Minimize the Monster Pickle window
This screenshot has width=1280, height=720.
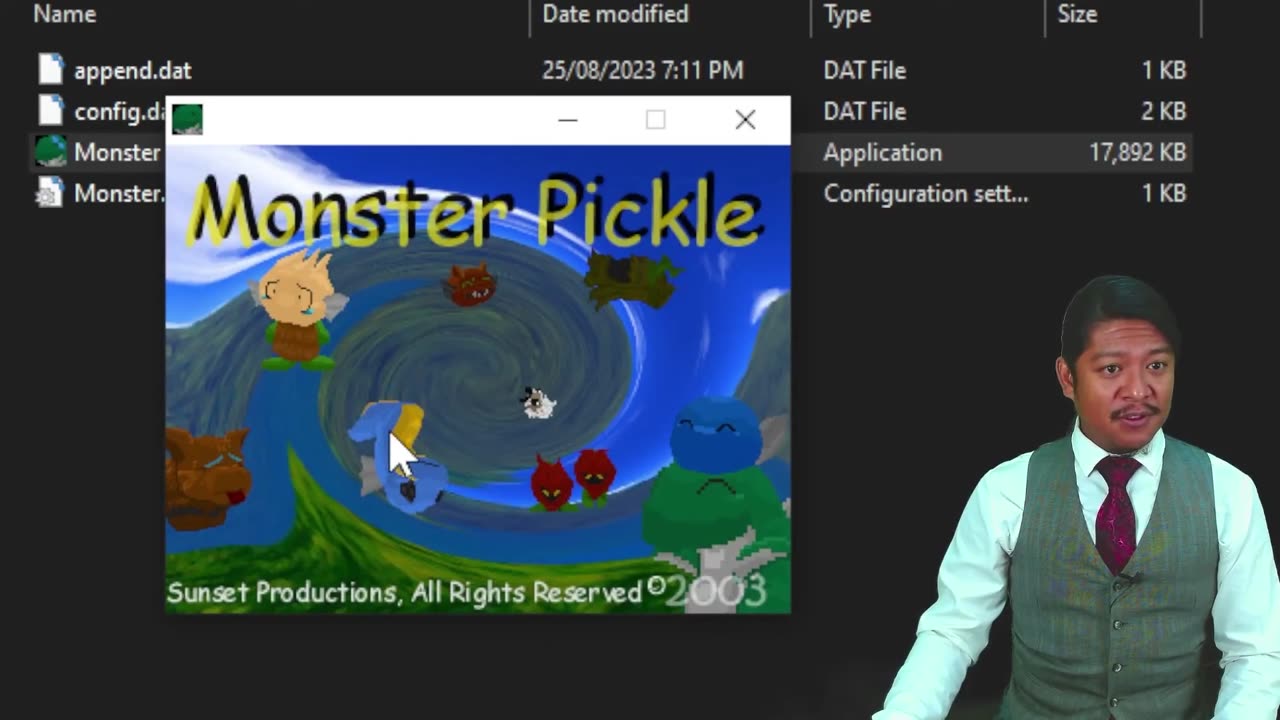coord(568,120)
